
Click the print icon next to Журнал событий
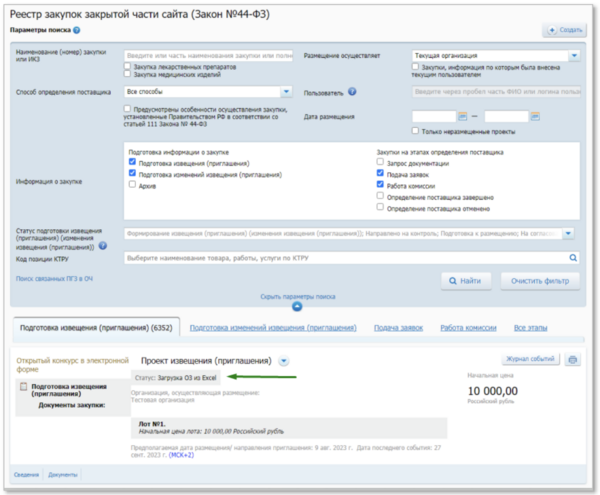pos(573,360)
